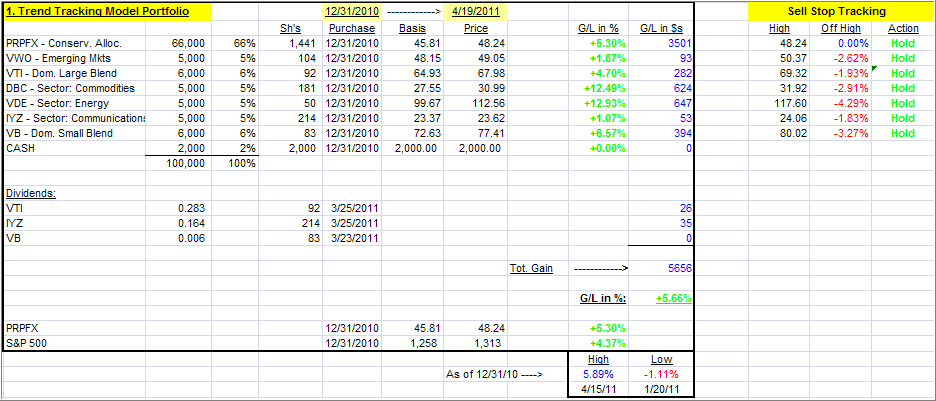Click the 99.67 basis cell

pos(412,103)
